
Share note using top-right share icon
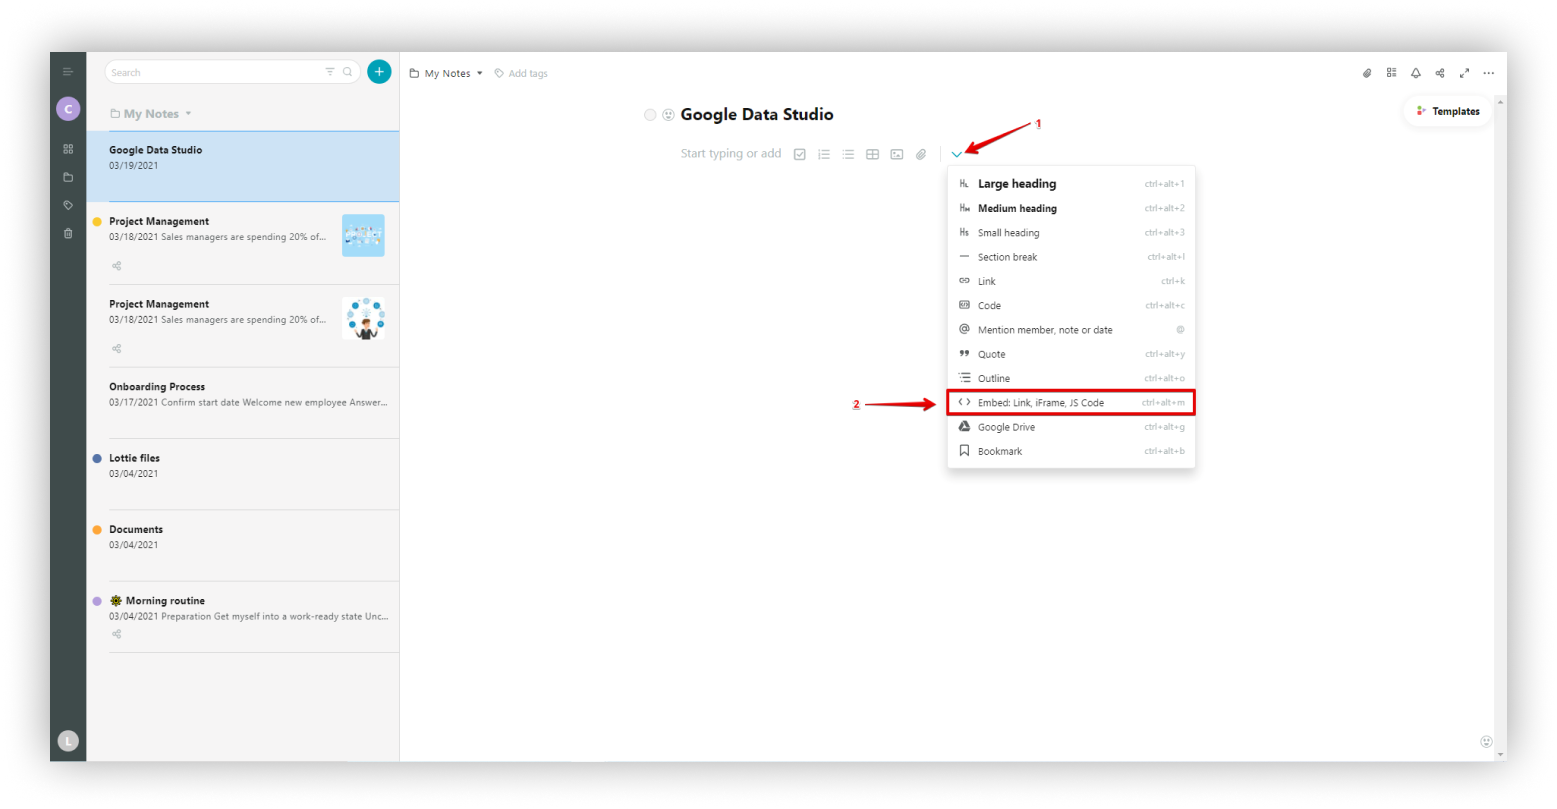pos(1440,73)
